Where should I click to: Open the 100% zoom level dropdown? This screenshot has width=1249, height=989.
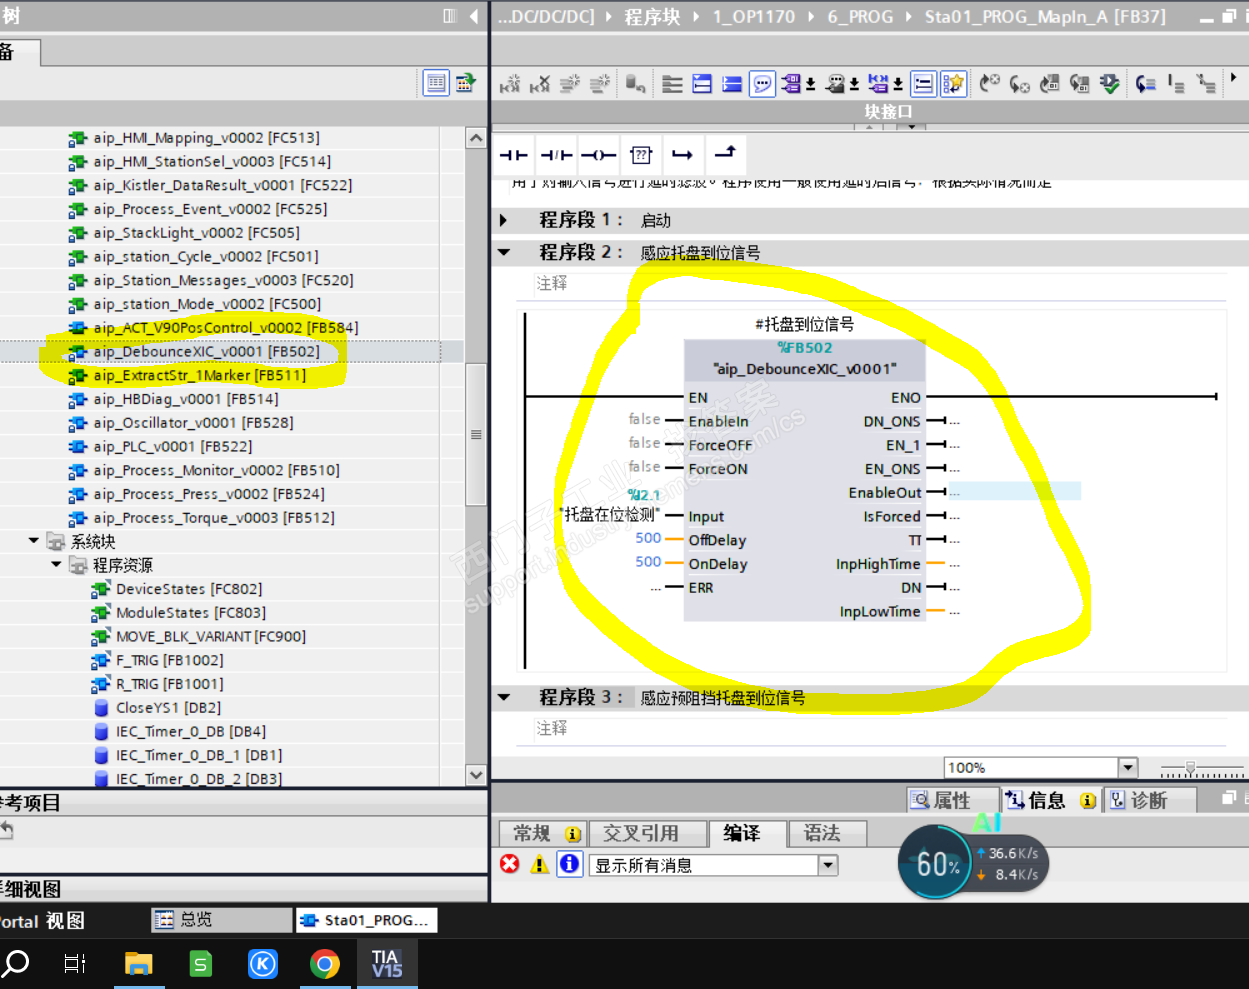(1128, 768)
